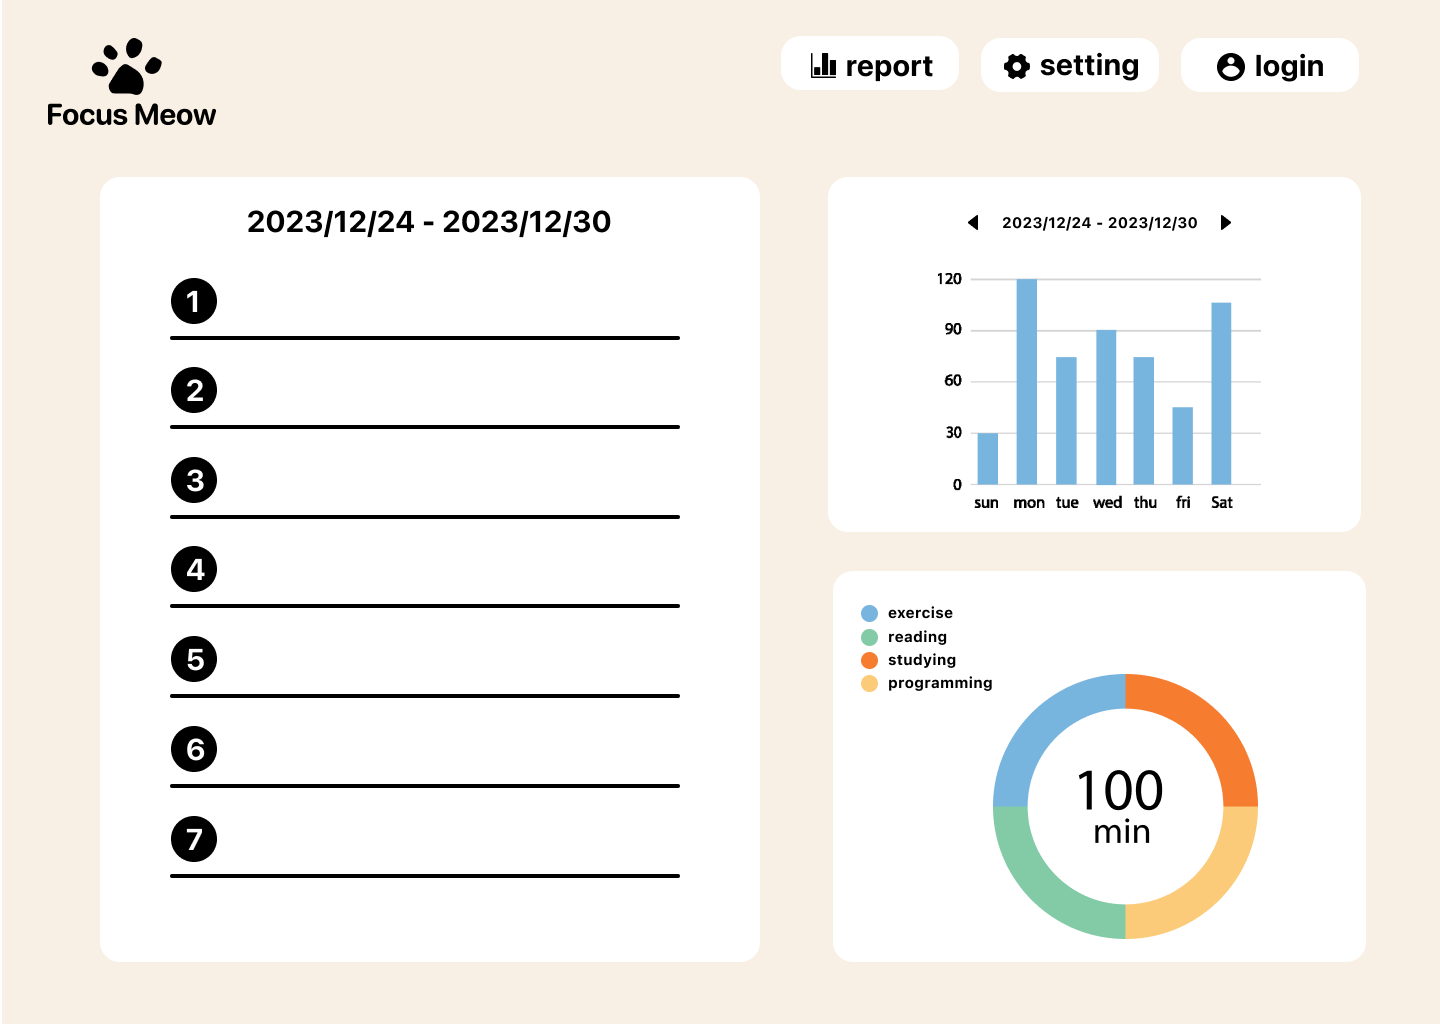Select numbered circle 7 in list

coord(194,839)
